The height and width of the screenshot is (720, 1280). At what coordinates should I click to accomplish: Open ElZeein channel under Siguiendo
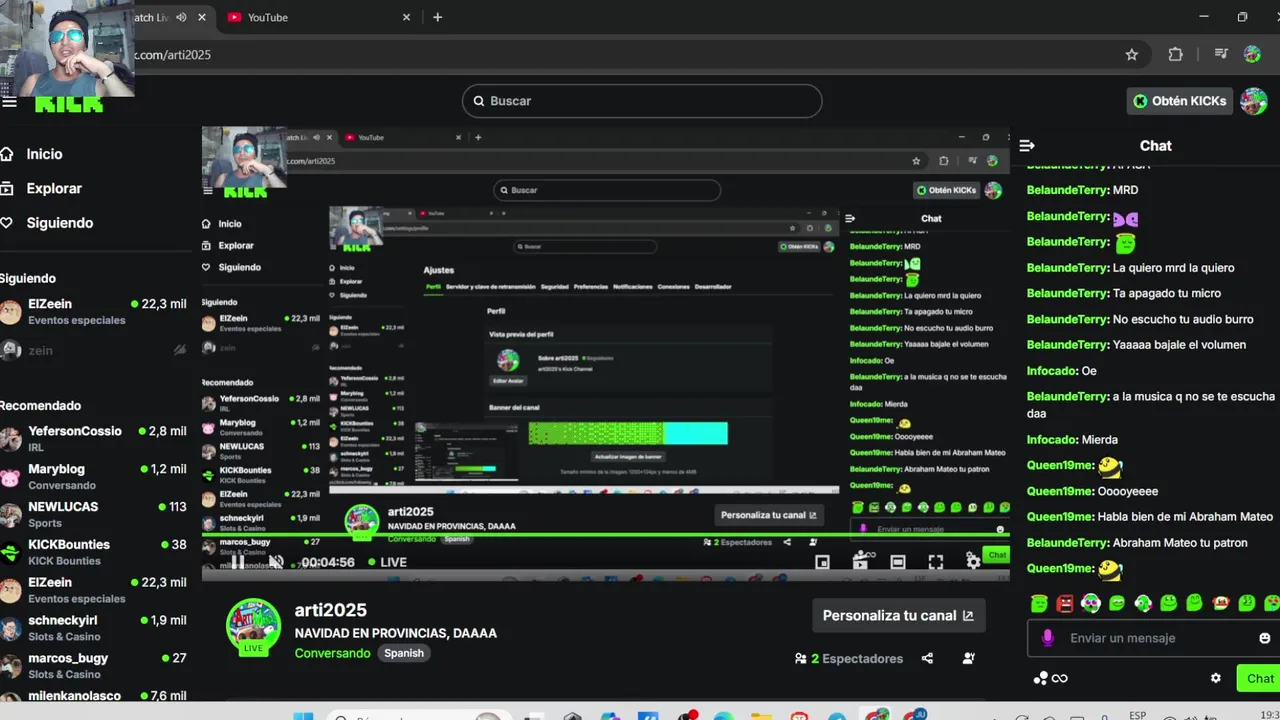point(94,312)
